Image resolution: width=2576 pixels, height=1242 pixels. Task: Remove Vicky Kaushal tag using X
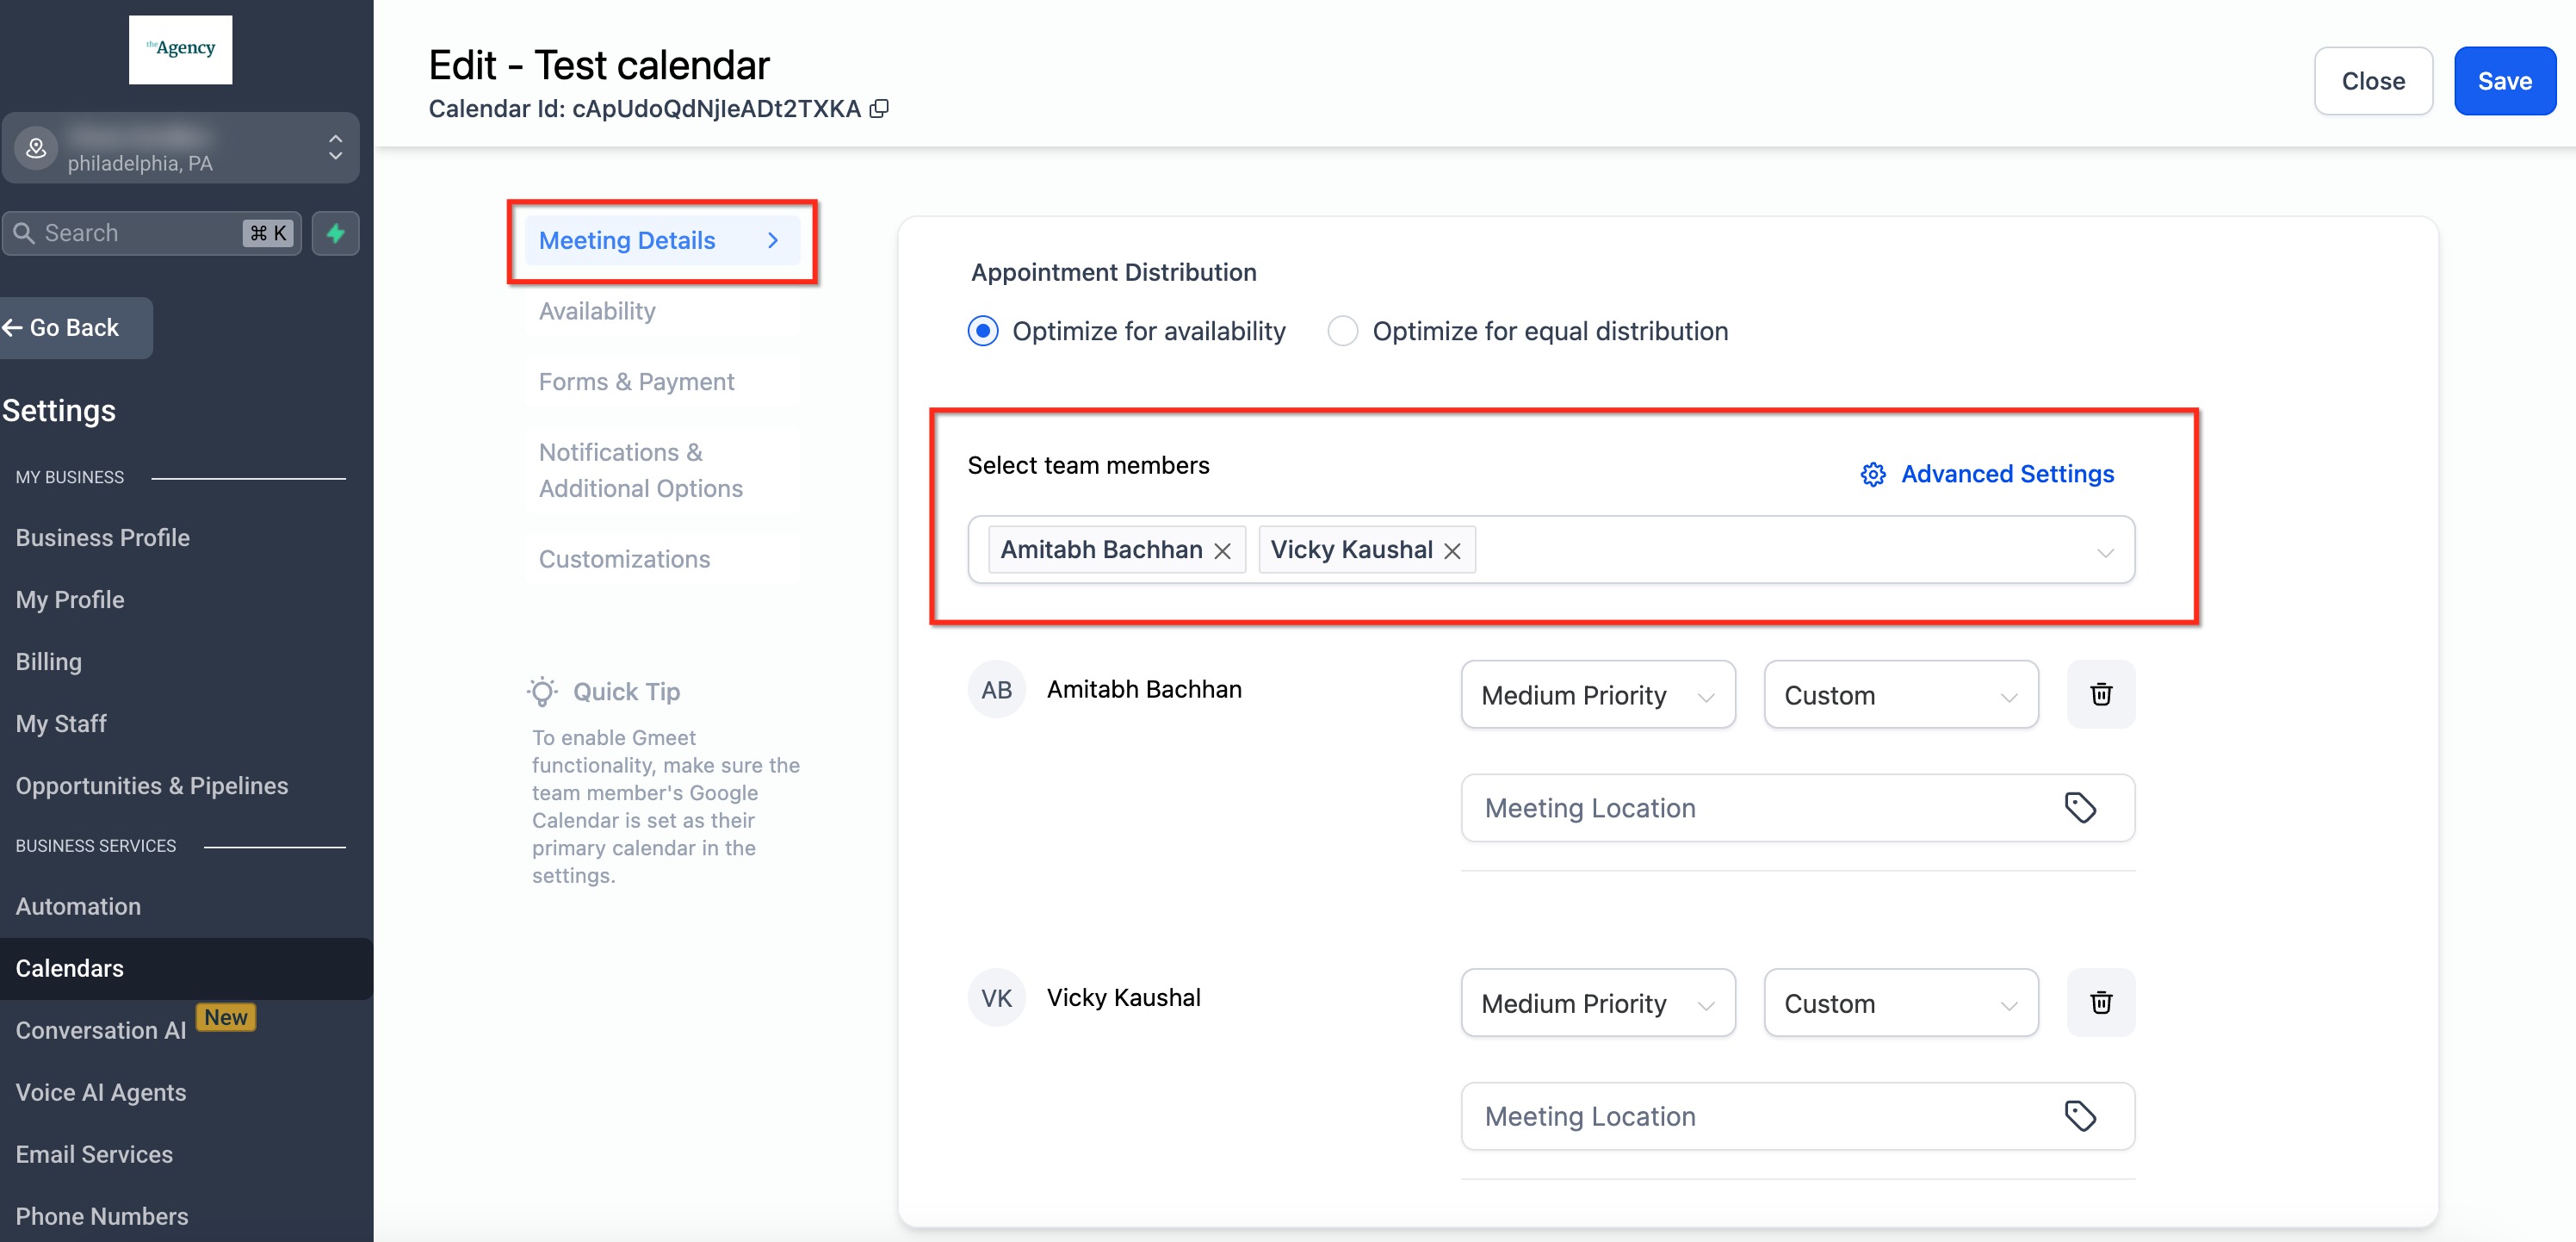pos(1452,551)
